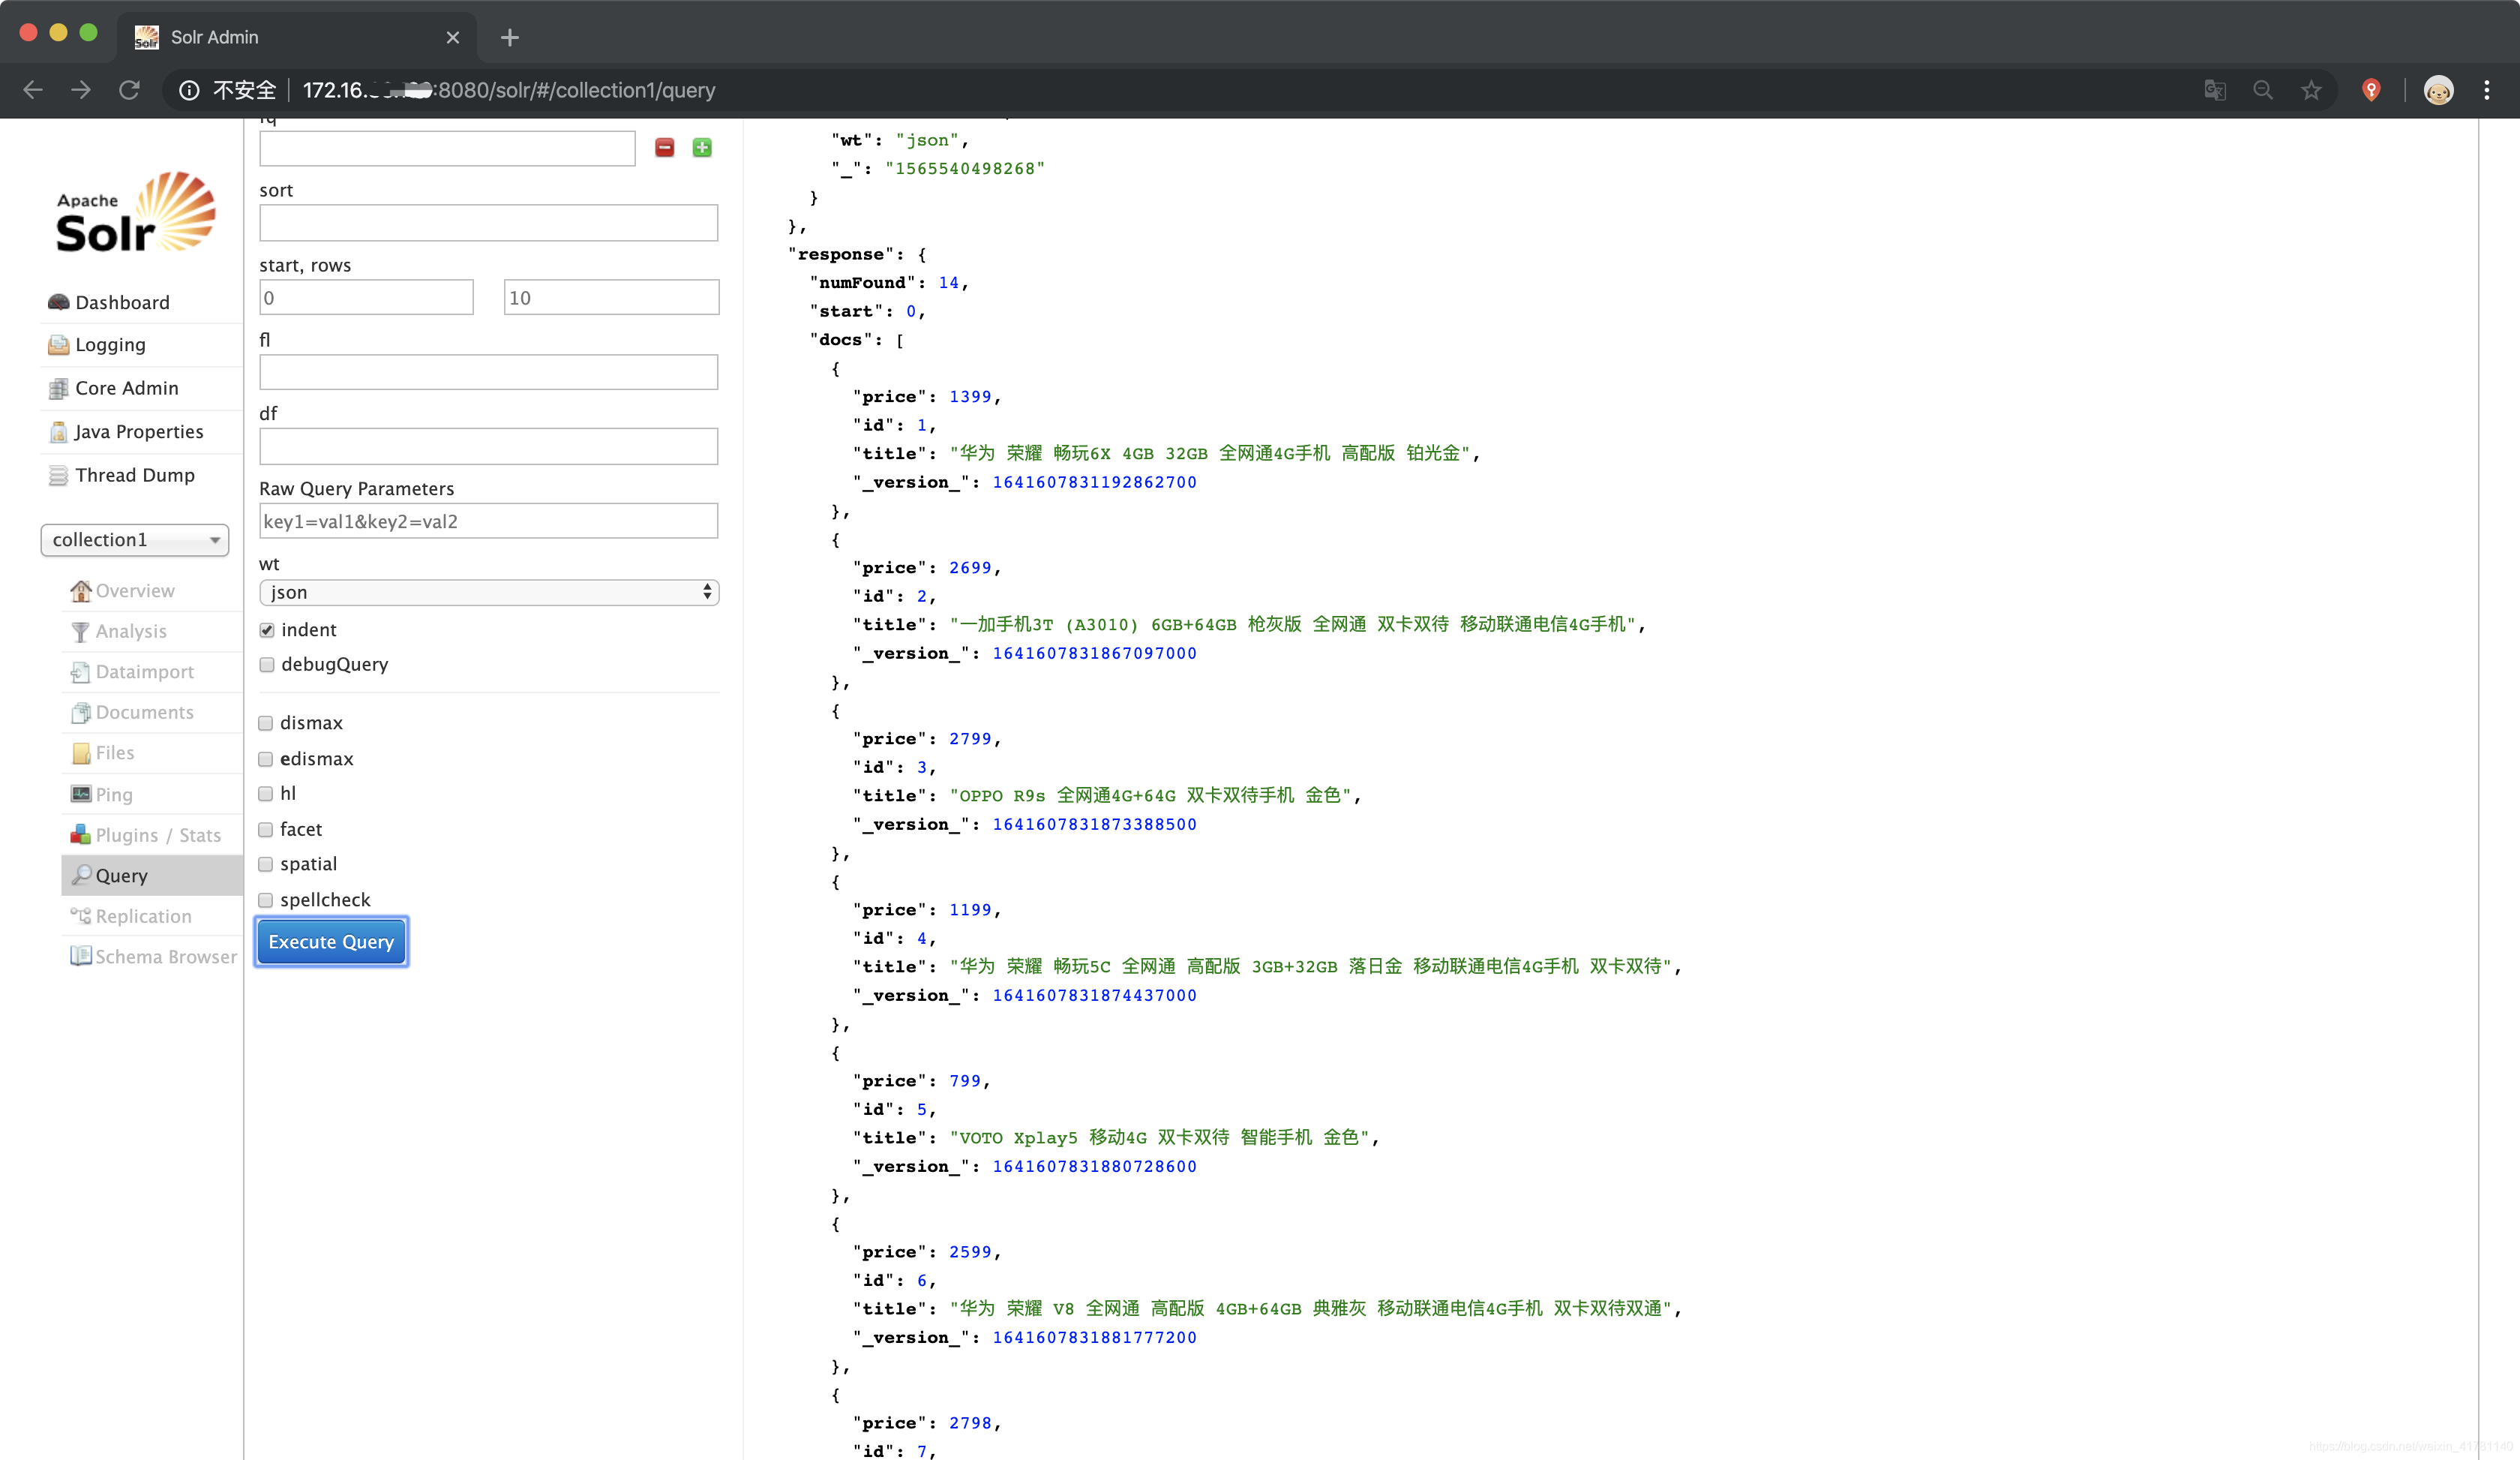Click the browser address bar URL

pos(509,90)
